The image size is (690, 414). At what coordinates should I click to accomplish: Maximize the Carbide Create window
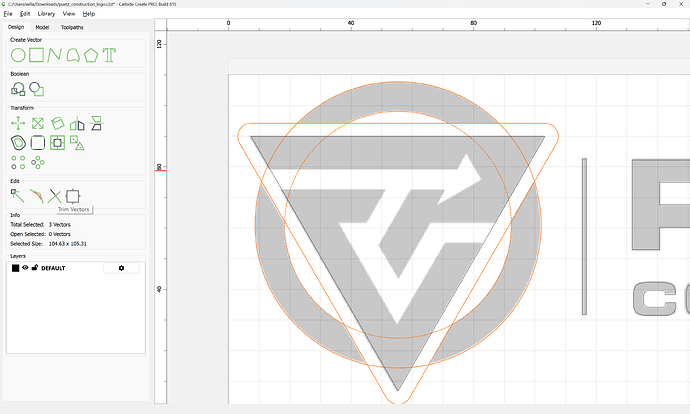664,4
